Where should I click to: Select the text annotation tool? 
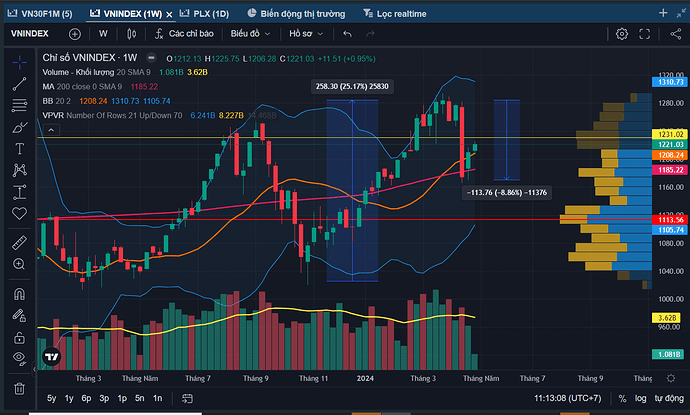[x=18, y=148]
